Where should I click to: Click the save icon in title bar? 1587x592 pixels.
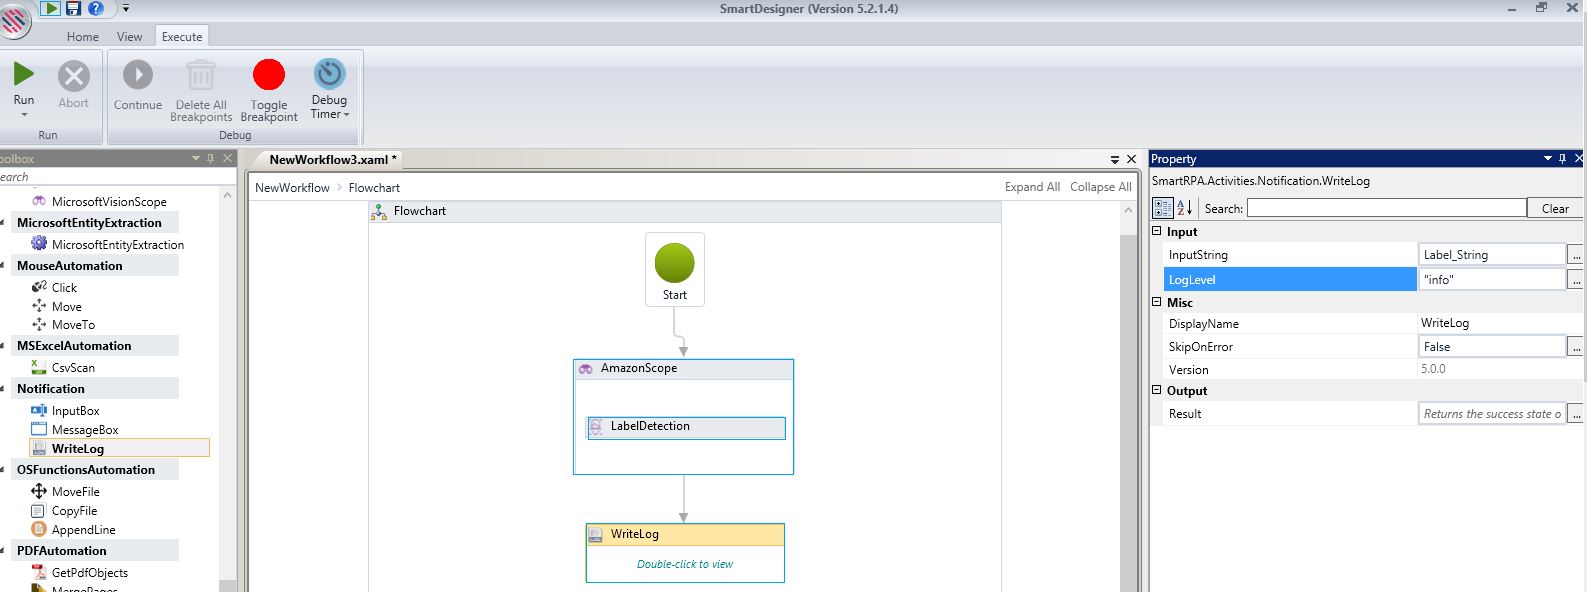tap(73, 8)
